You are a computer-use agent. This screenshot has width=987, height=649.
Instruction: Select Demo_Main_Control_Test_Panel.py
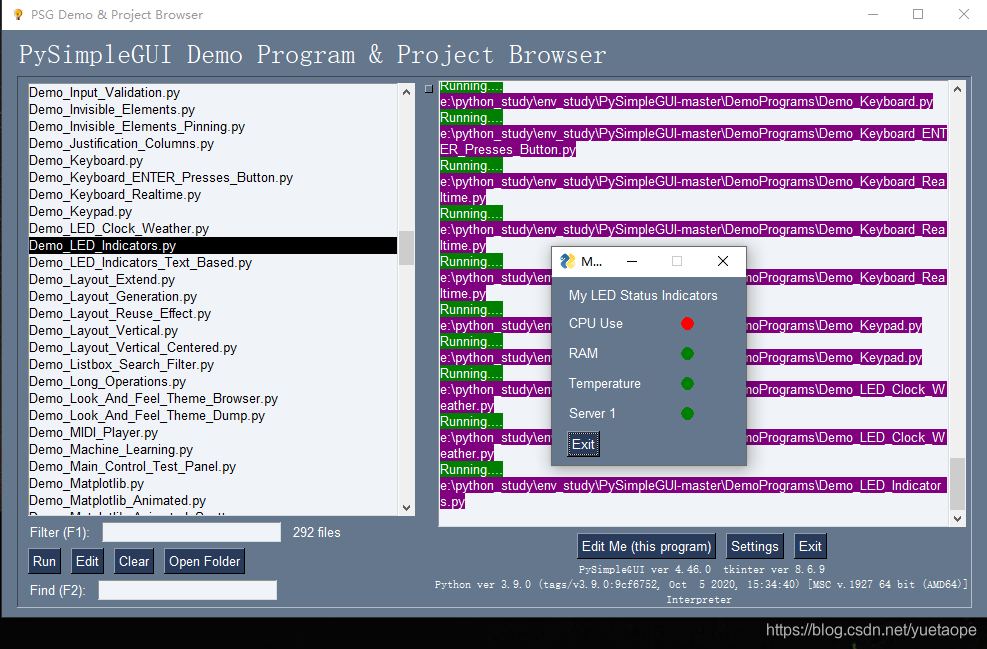(213, 466)
